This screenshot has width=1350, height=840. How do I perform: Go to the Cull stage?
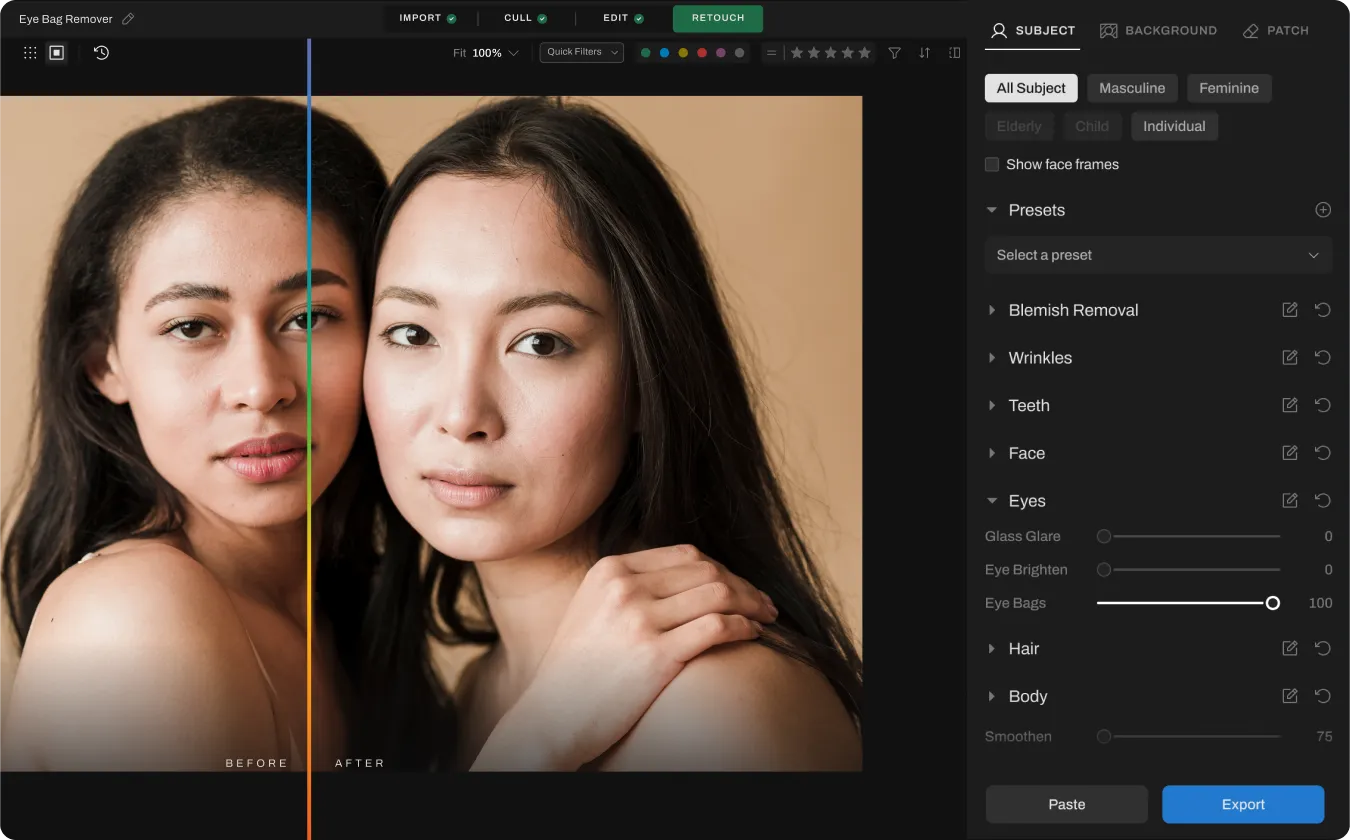[525, 18]
